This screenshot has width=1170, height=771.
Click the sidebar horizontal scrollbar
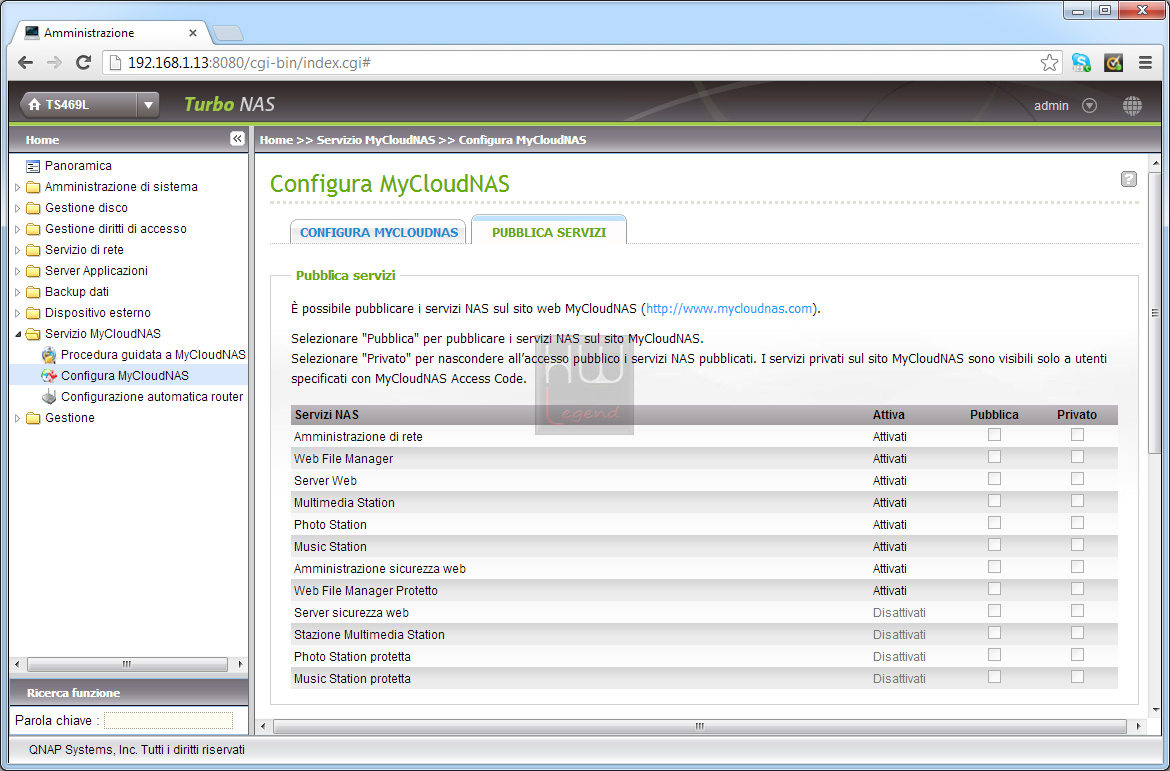click(128, 664)
